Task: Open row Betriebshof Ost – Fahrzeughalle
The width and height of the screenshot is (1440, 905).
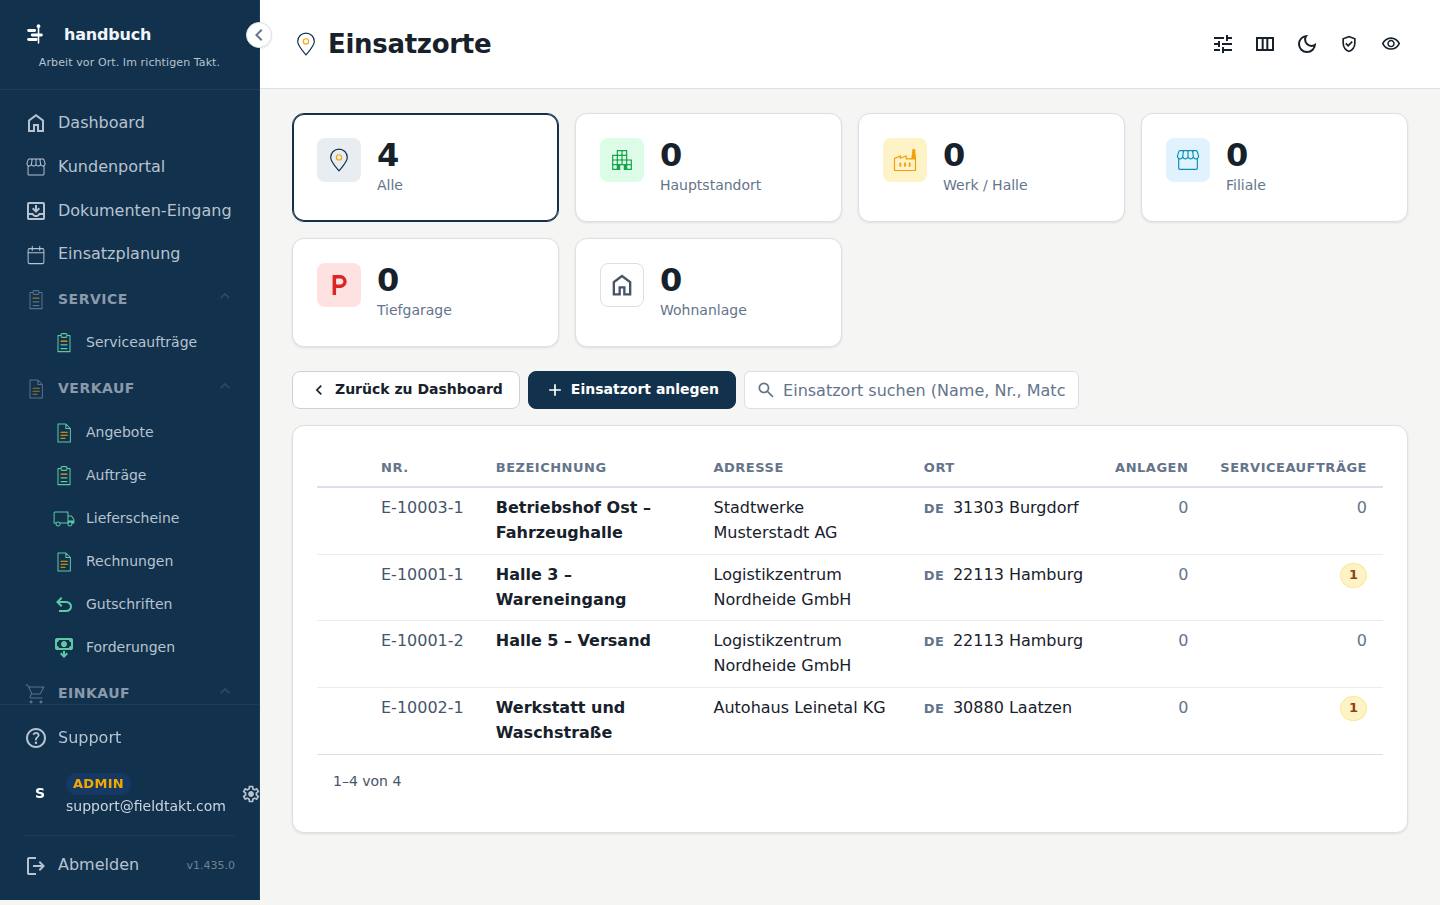Action: (850, 521)
